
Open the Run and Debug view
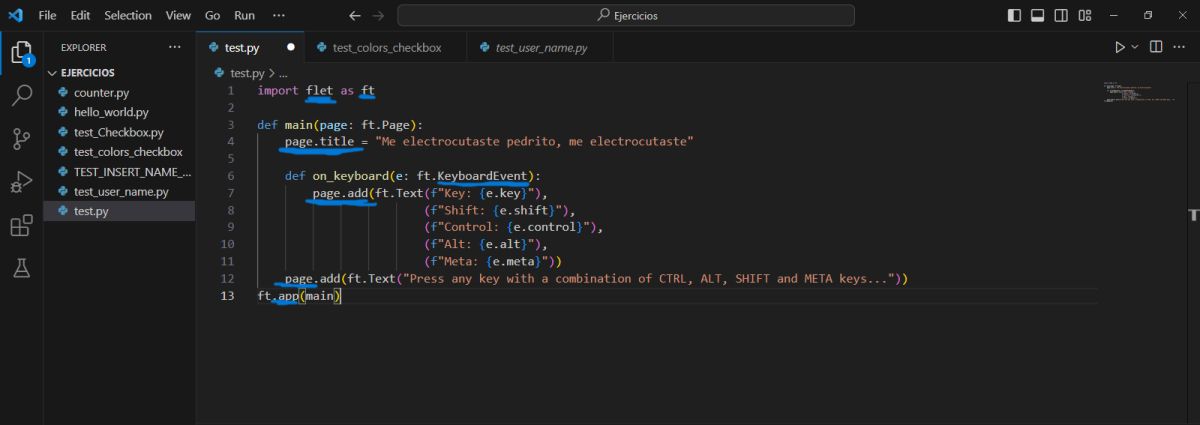pyautogui.click(x=21, y=182)
